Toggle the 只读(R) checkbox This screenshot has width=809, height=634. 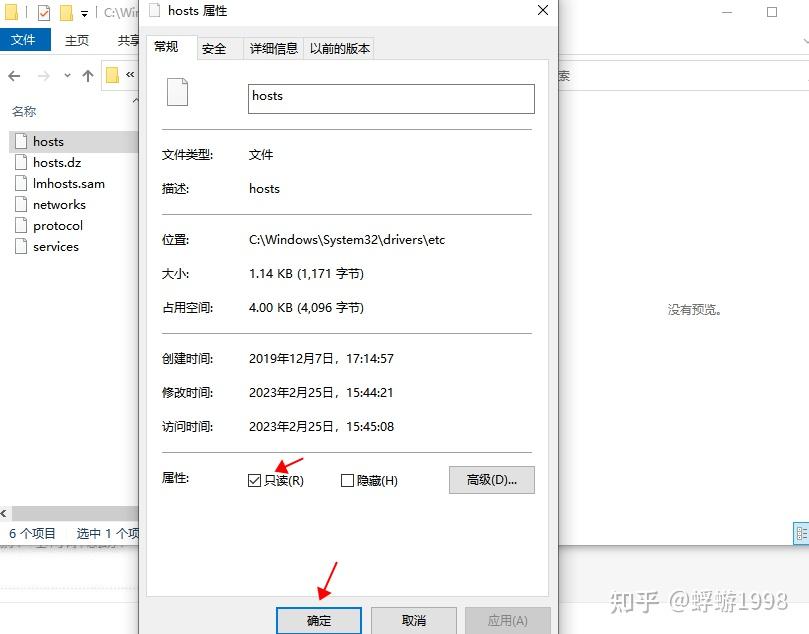(254, 481)
